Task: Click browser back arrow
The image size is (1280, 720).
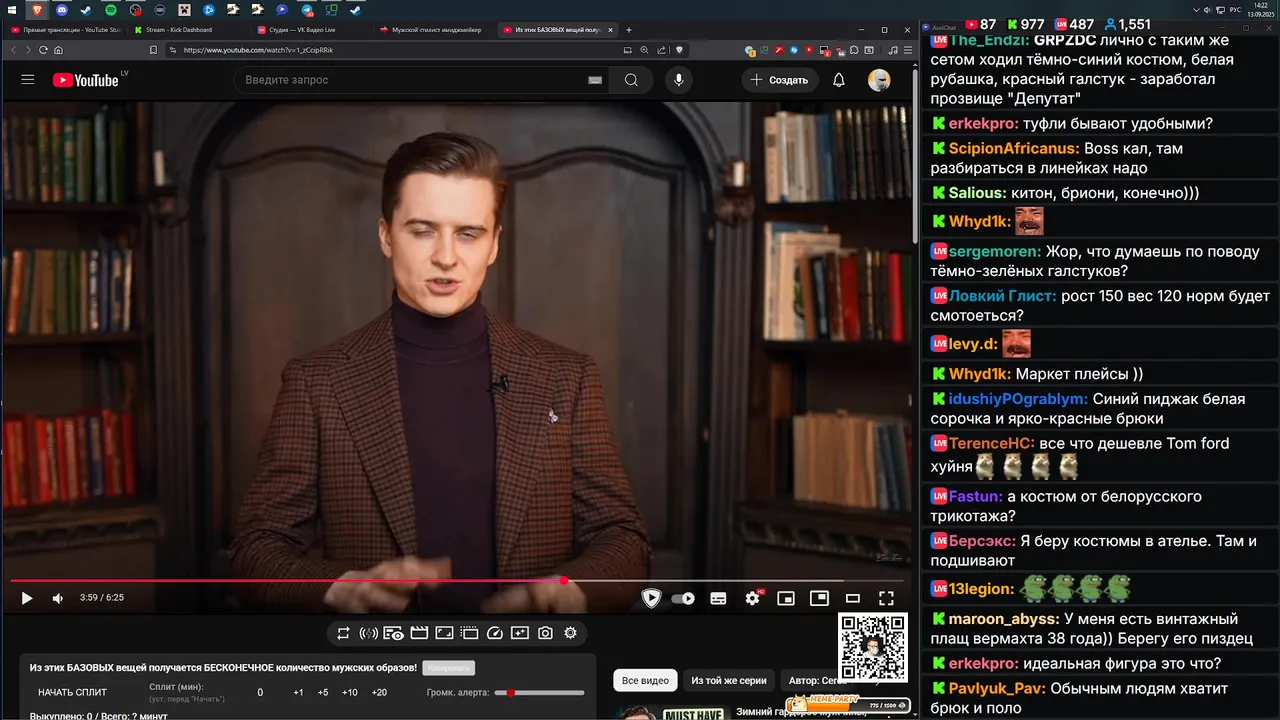Action: pos(14,49)
